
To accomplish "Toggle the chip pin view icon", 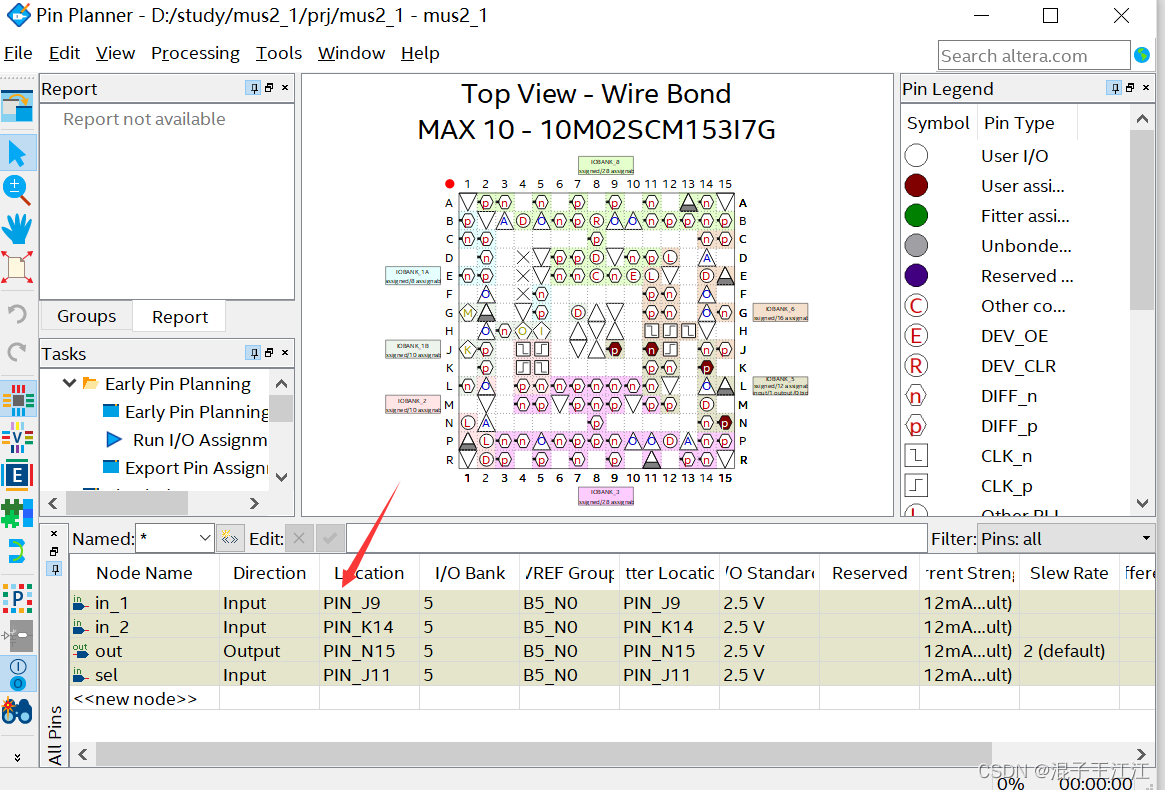I will coord(18,401).
